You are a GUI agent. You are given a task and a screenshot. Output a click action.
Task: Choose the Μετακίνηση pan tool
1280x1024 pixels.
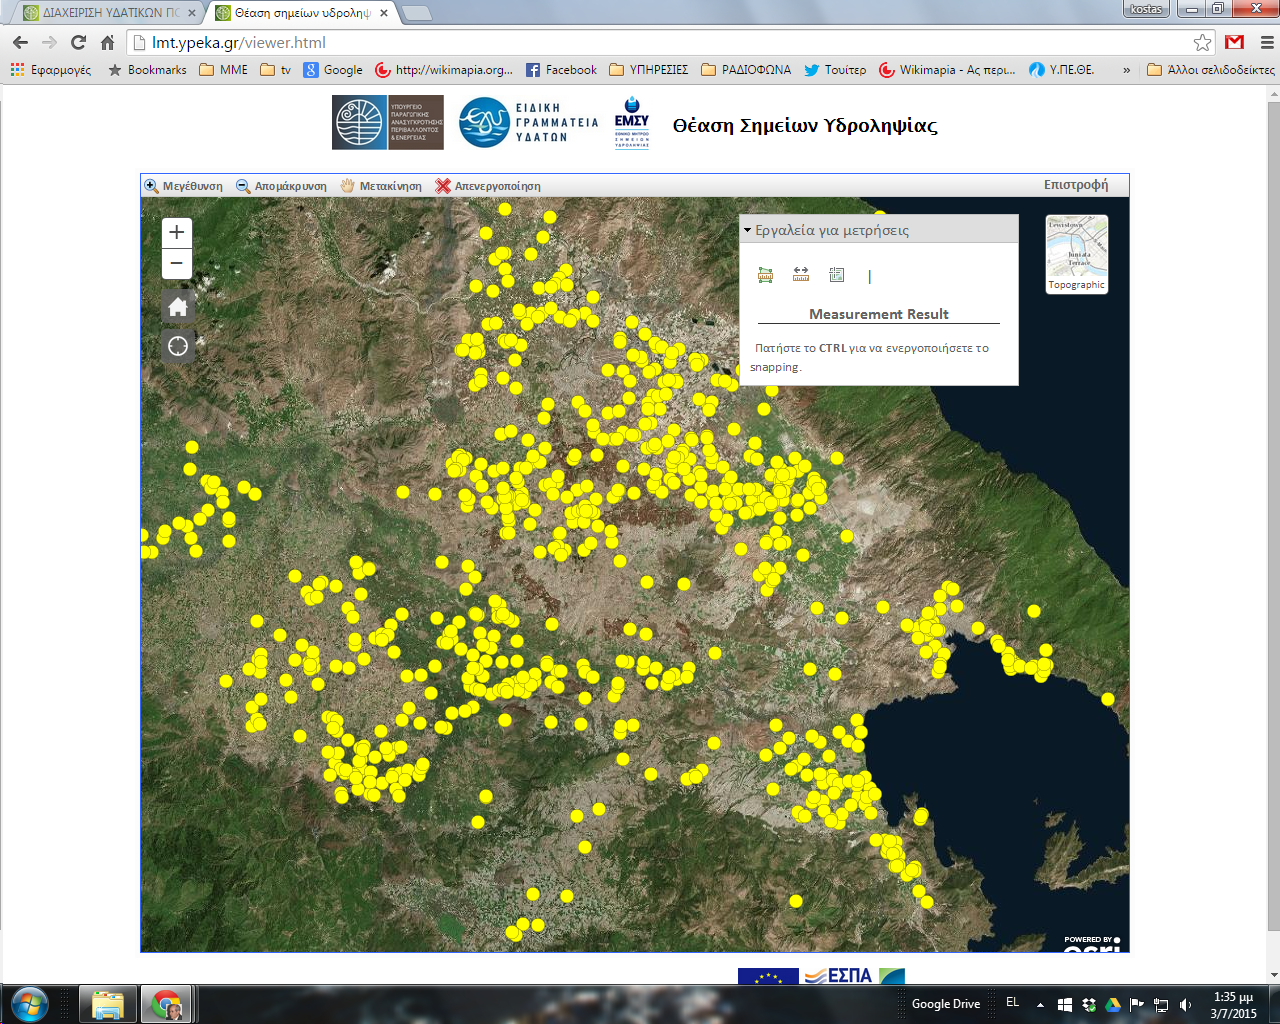(x=381, y=186)
